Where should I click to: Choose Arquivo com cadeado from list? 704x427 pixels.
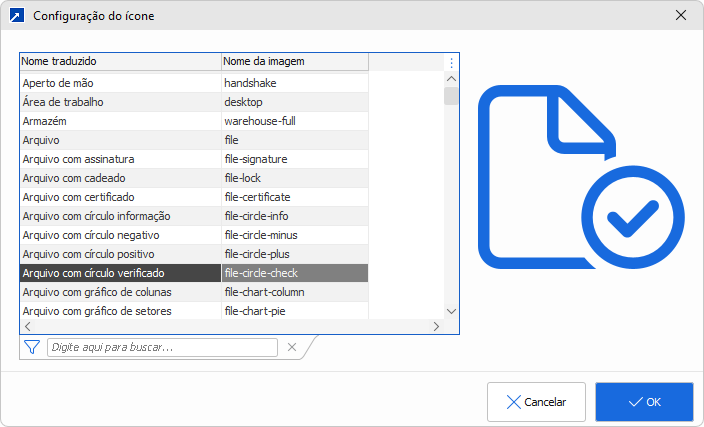tap(120, 178)
